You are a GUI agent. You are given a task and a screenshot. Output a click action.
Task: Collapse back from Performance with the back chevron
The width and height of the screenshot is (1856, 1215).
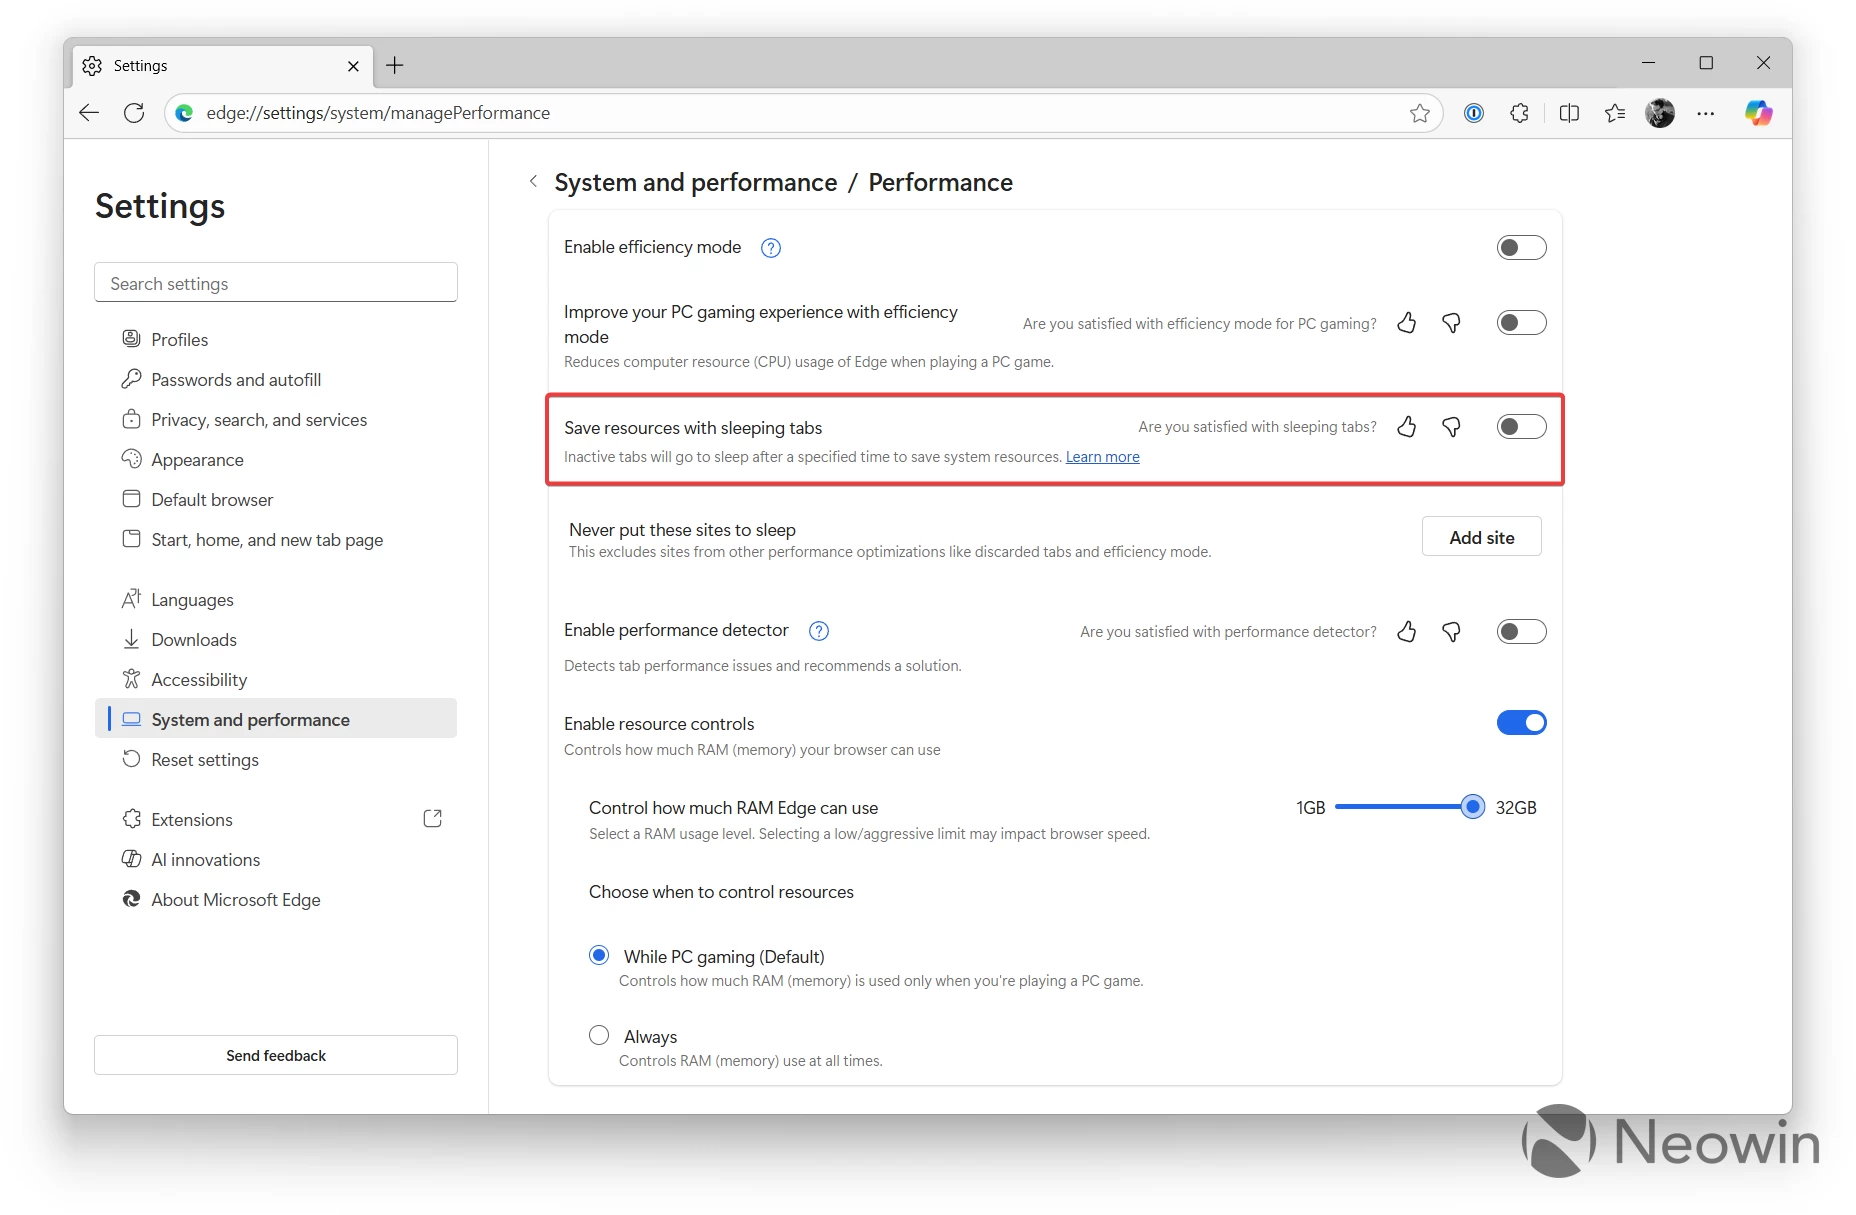(533, 182)
